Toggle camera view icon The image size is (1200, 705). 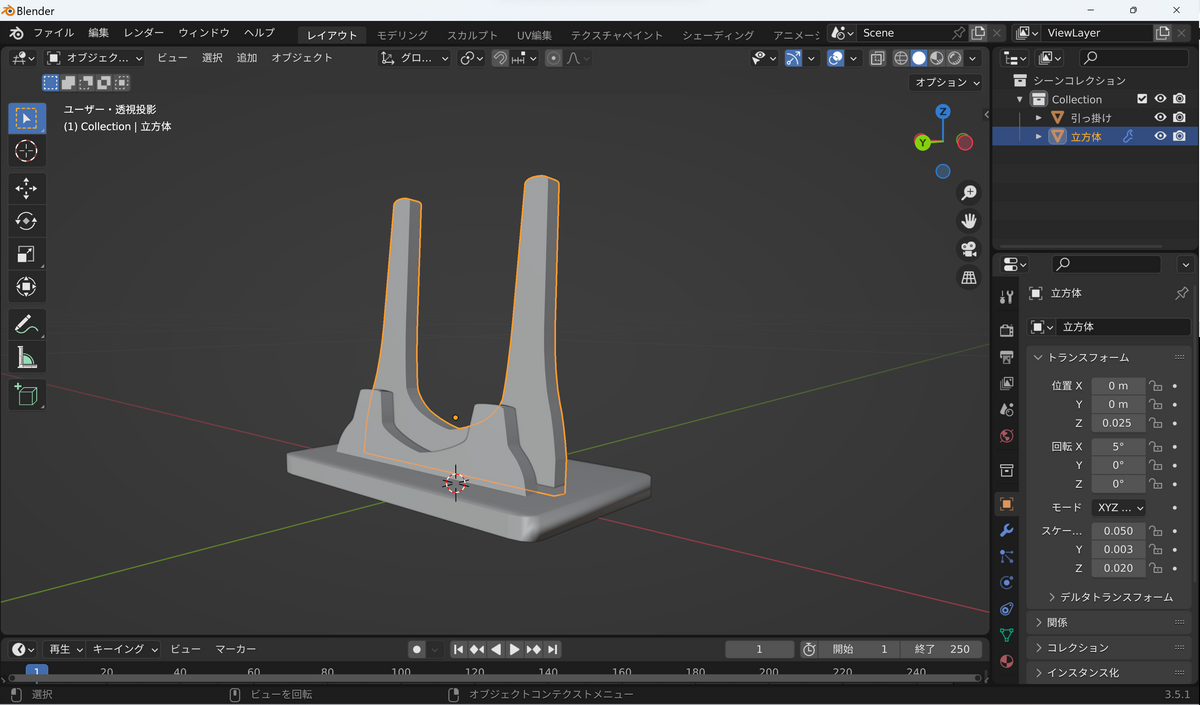pyautogui.click(x=968, y=249)
